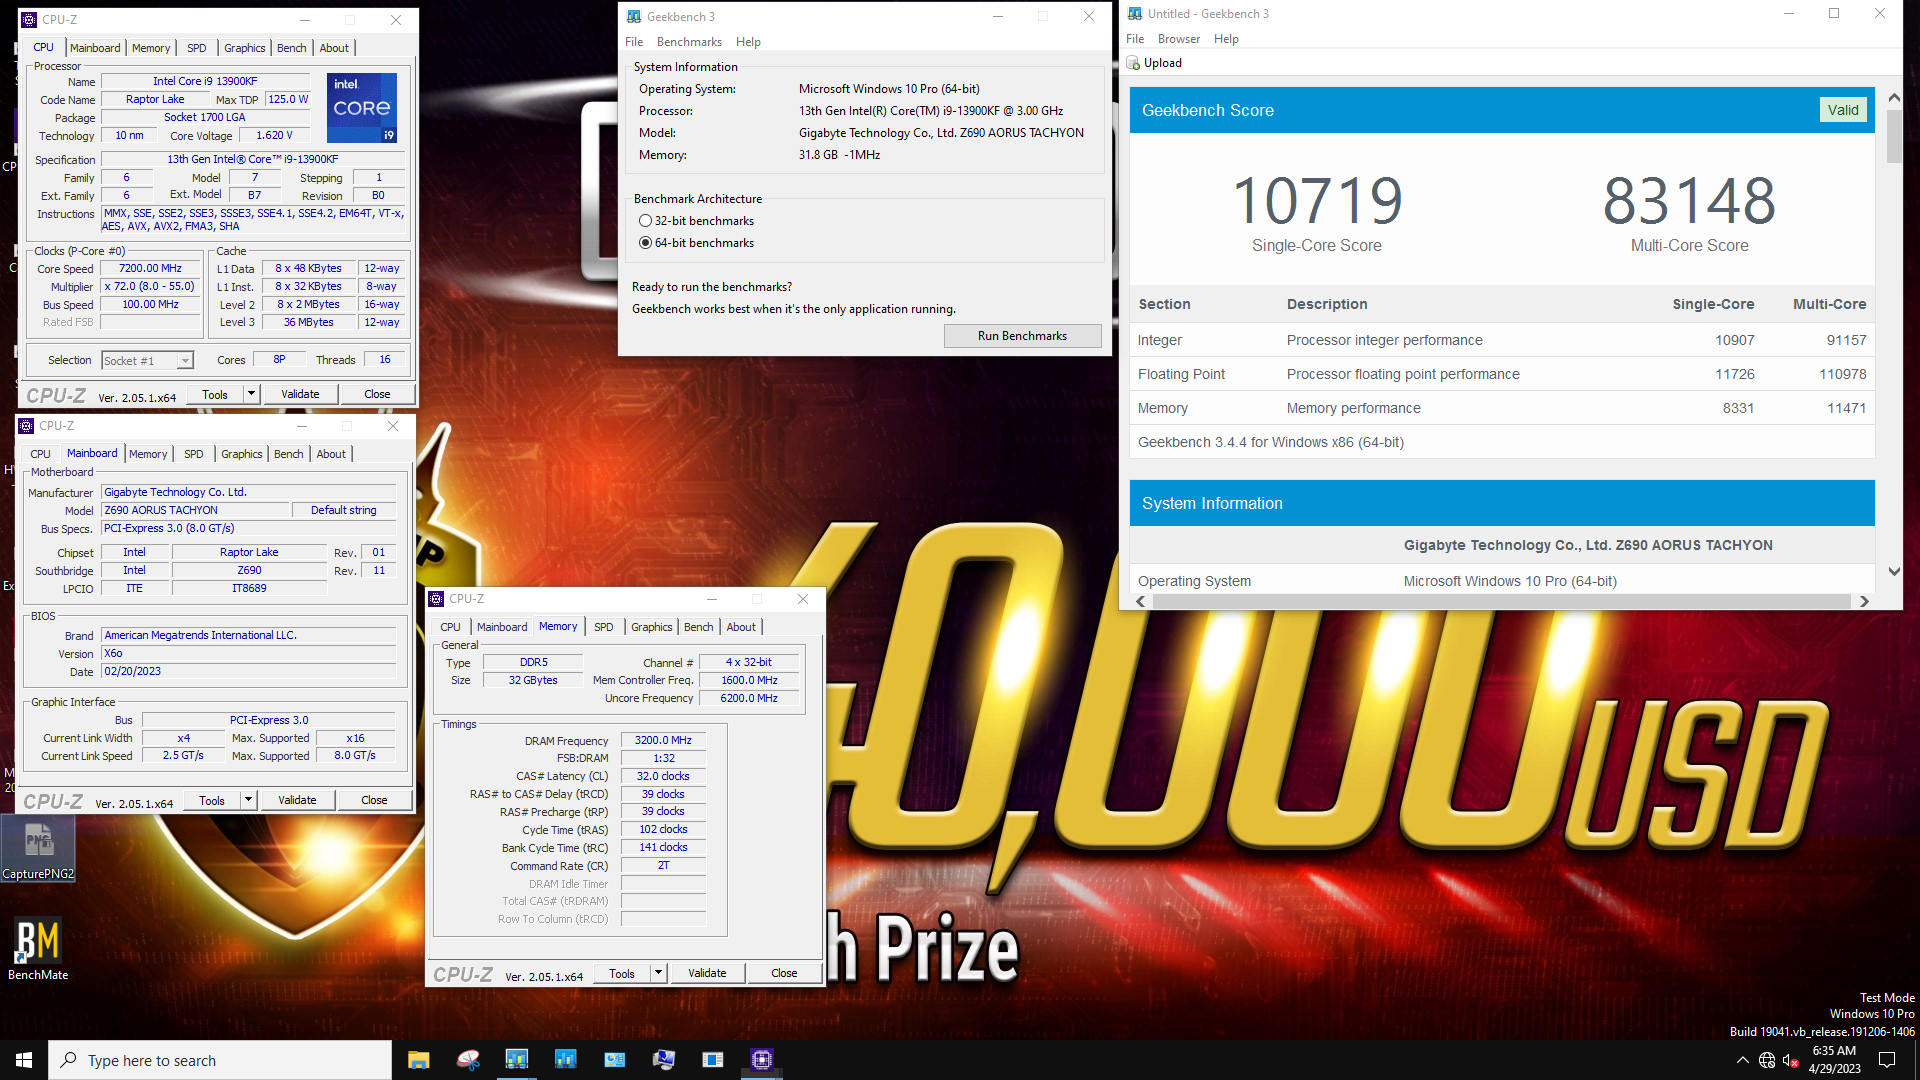Click the Name field Intel Core i9 13900KF
Viewport: 1920px width, 1080px height.
point(205,81)
